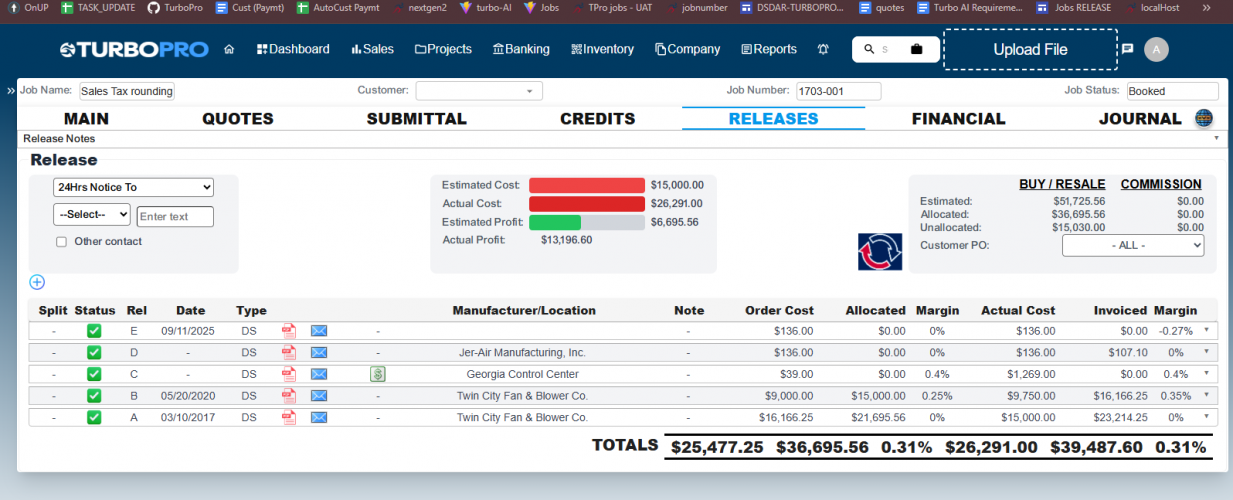Open the Sales menu
The image size is (1233, 500).
(x=372, y=49)
